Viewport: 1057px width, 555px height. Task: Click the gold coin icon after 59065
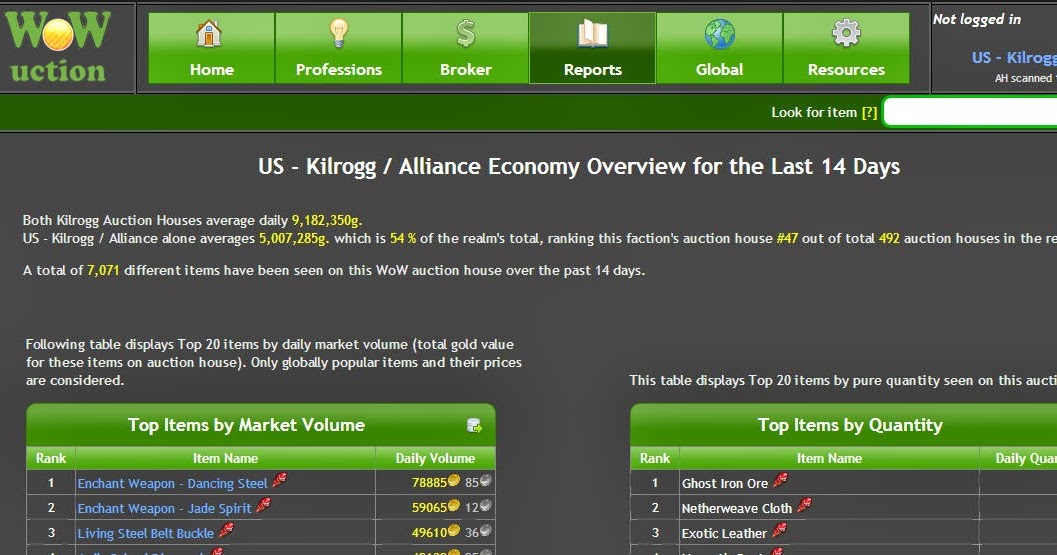pos(454,506)
